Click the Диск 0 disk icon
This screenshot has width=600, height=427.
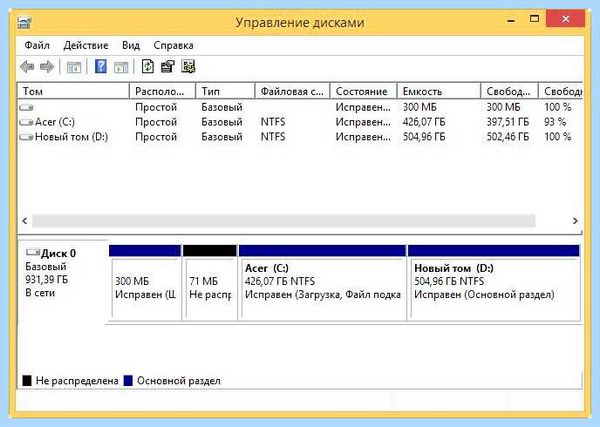pos(33,252)
